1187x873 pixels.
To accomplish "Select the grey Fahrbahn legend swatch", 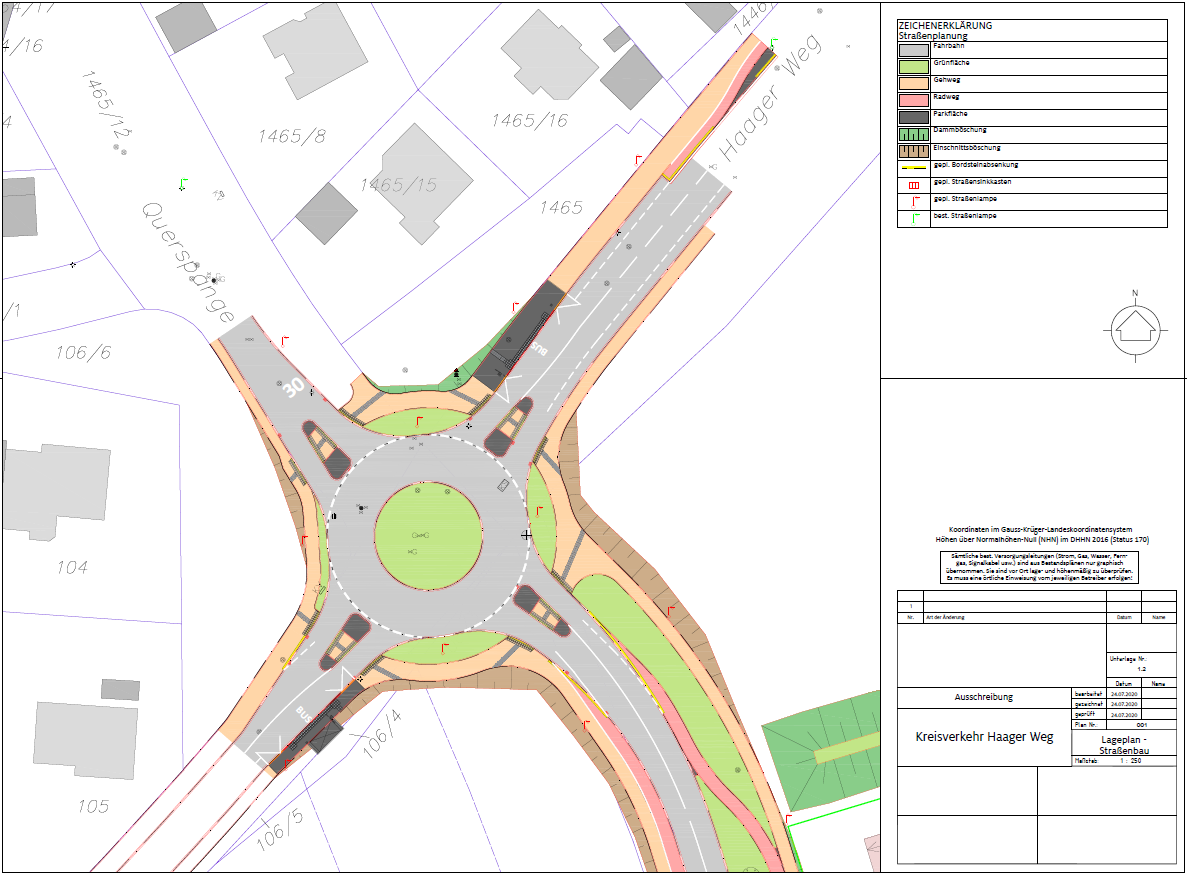I will [x=913, y=51].
